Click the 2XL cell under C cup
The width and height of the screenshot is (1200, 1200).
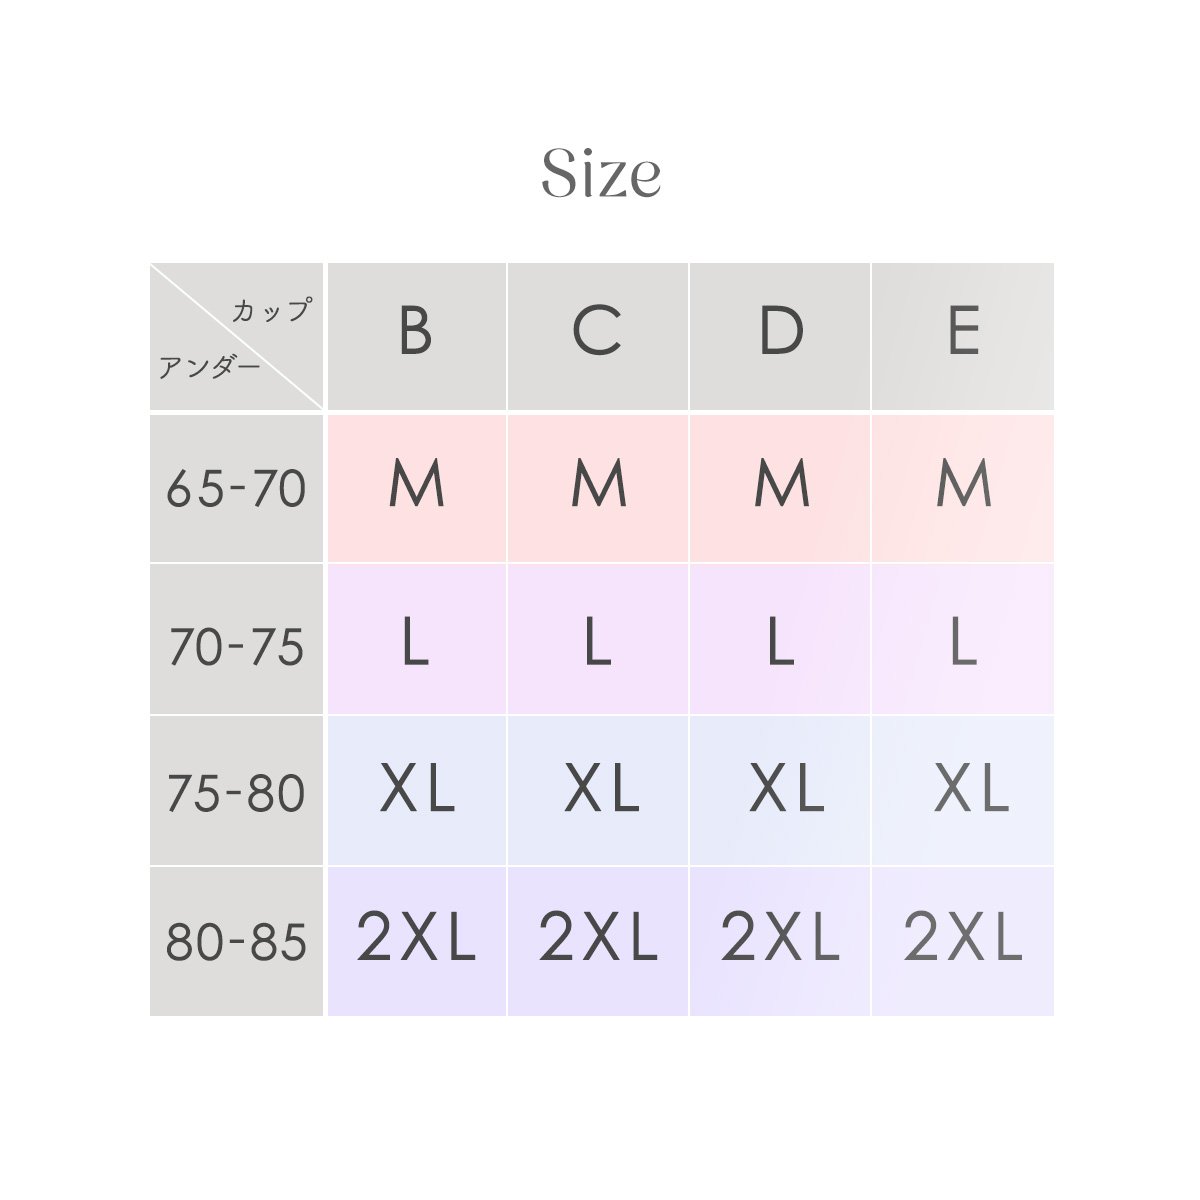point(598,942)
